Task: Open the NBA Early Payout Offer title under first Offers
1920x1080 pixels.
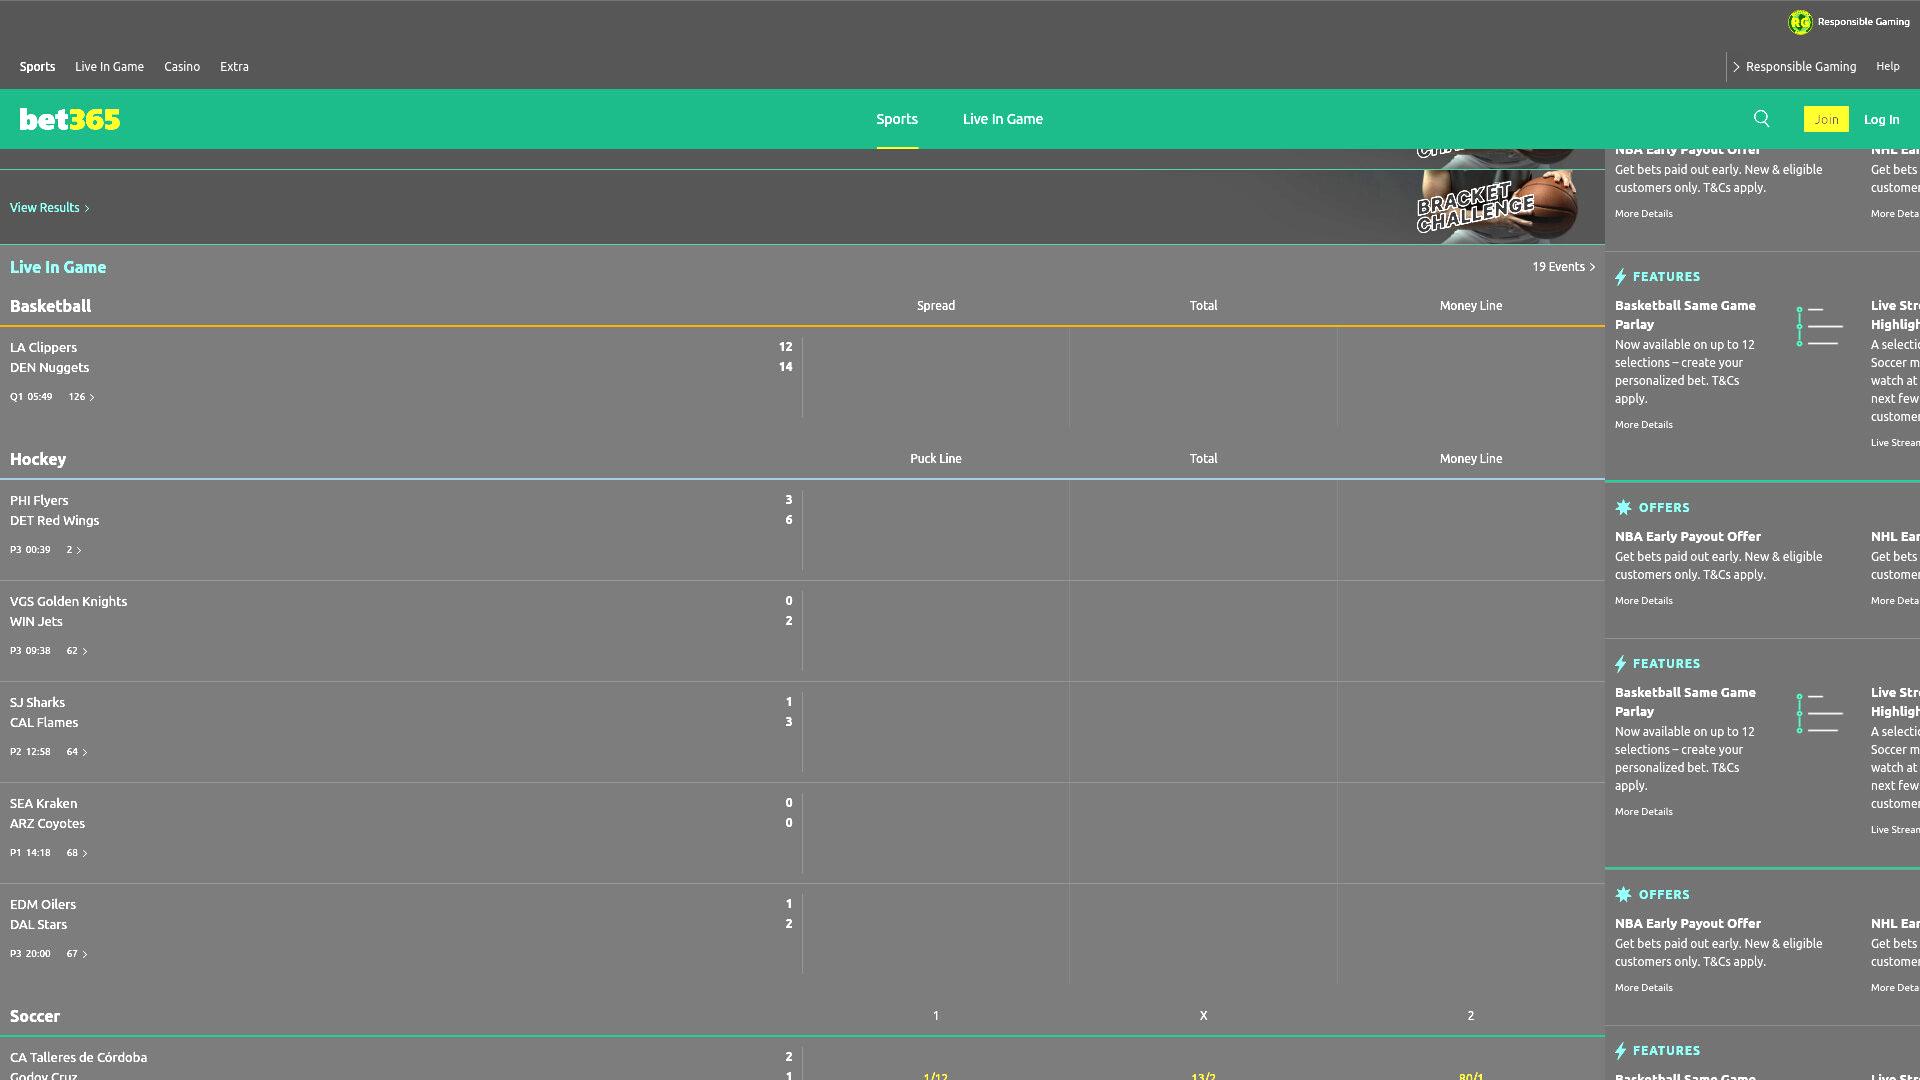Action: coord(1687,537)
